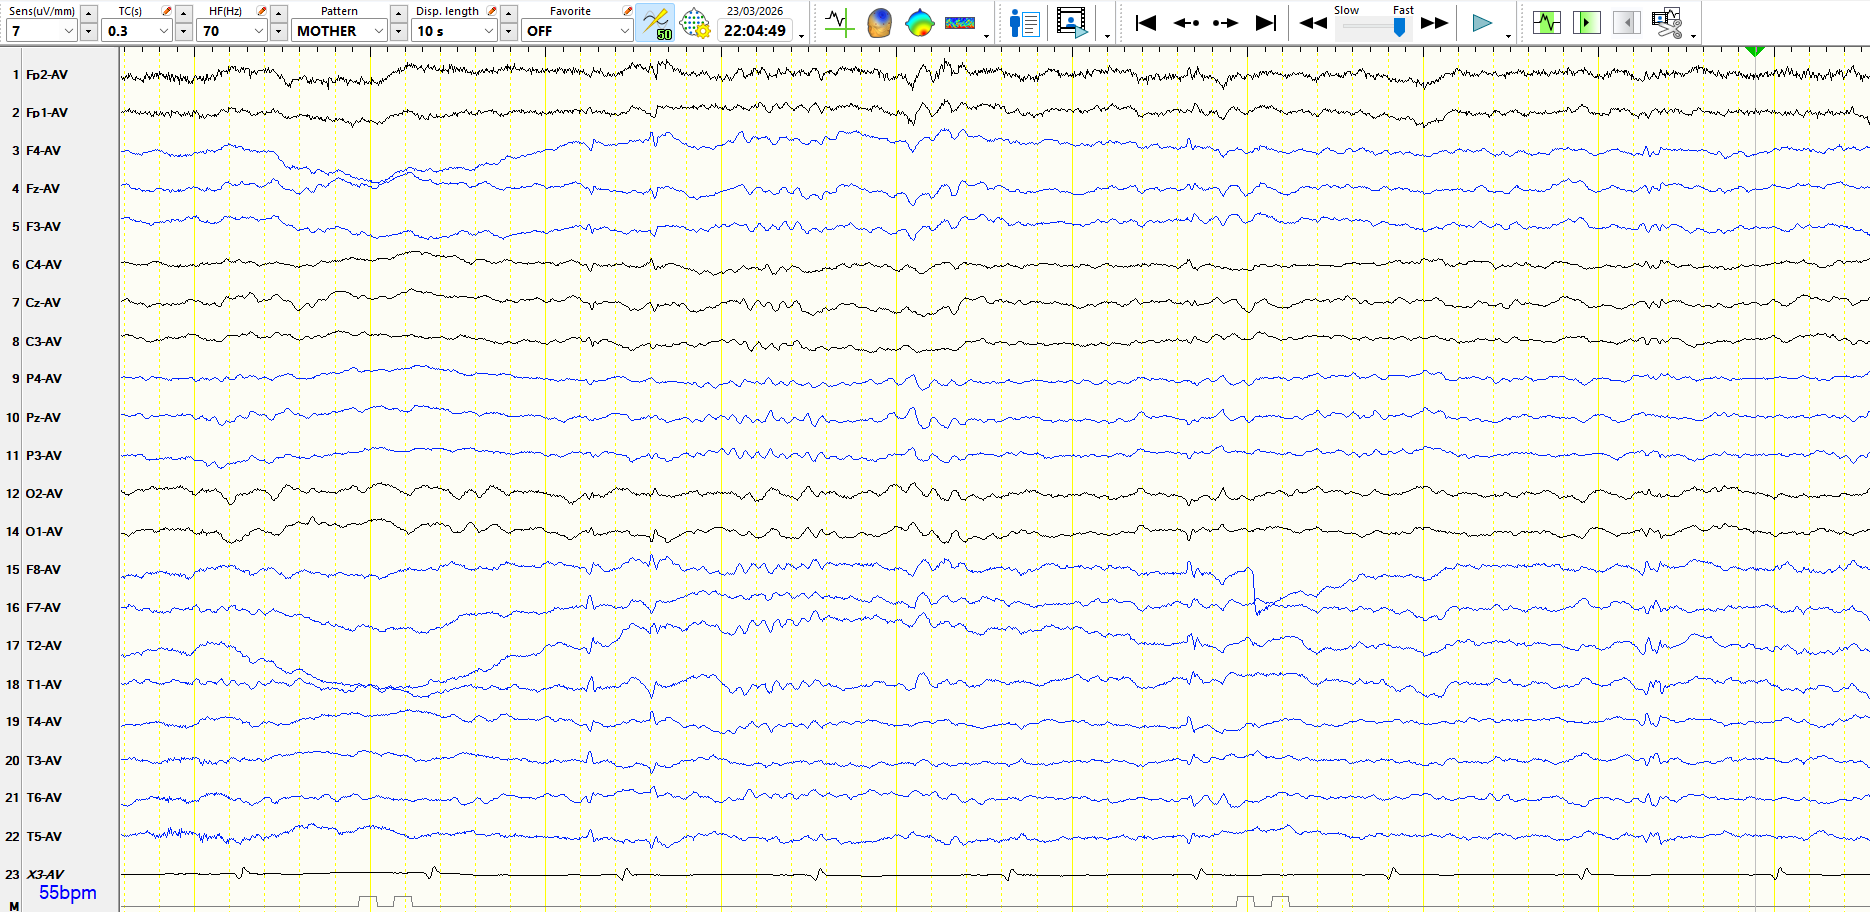Open the 3D head voltage map

(879, 22)
